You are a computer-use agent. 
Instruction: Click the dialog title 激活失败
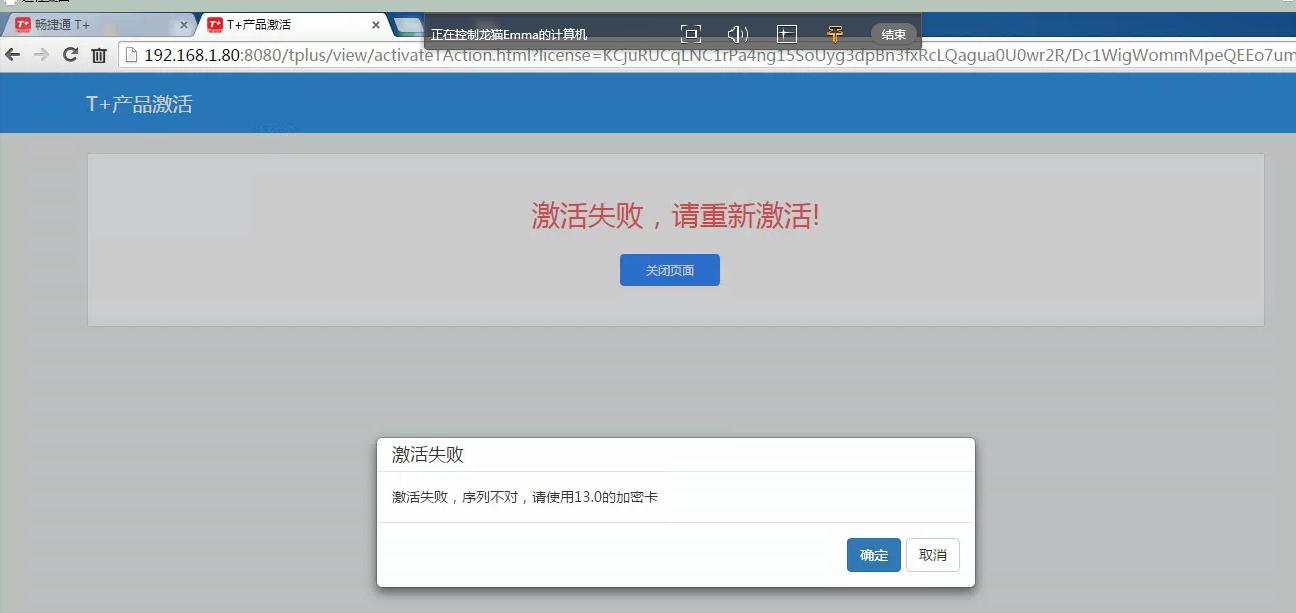tap(428, 455)
